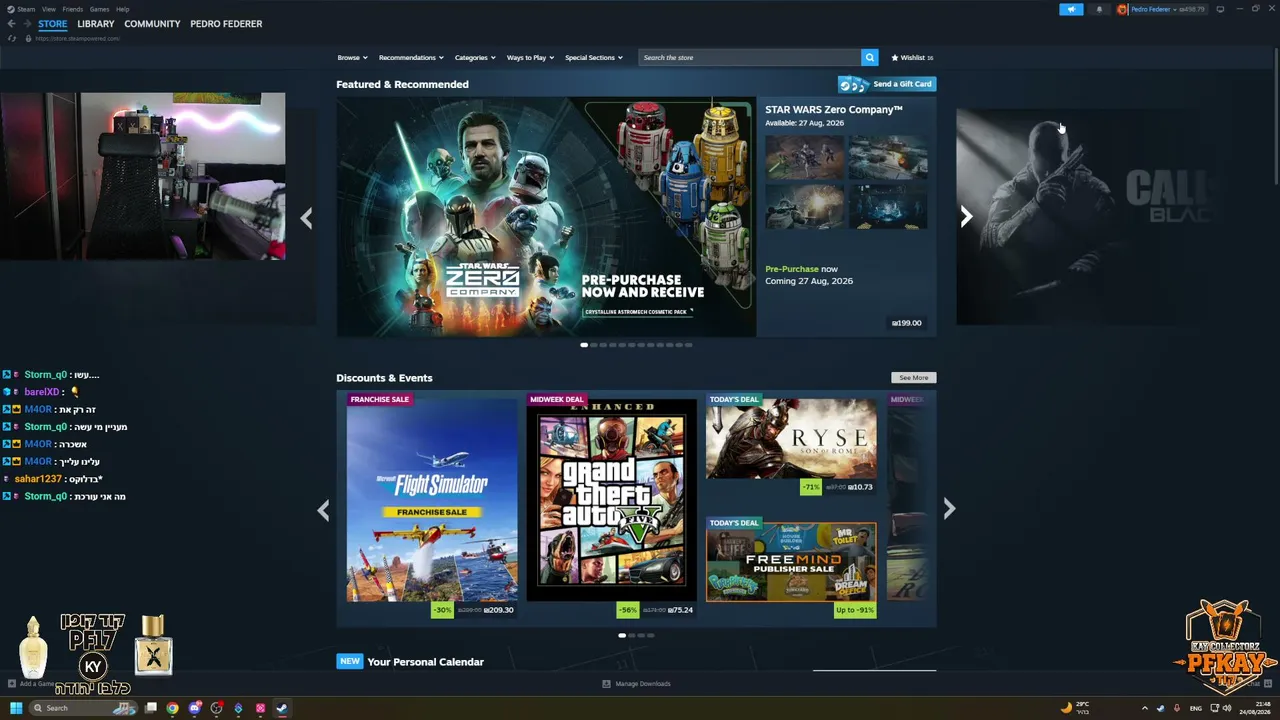Image resolution: width=1280 pixels, height=720 pixels.
Task: Click the Add a Game plus icon
Action: tap(12, 684)
